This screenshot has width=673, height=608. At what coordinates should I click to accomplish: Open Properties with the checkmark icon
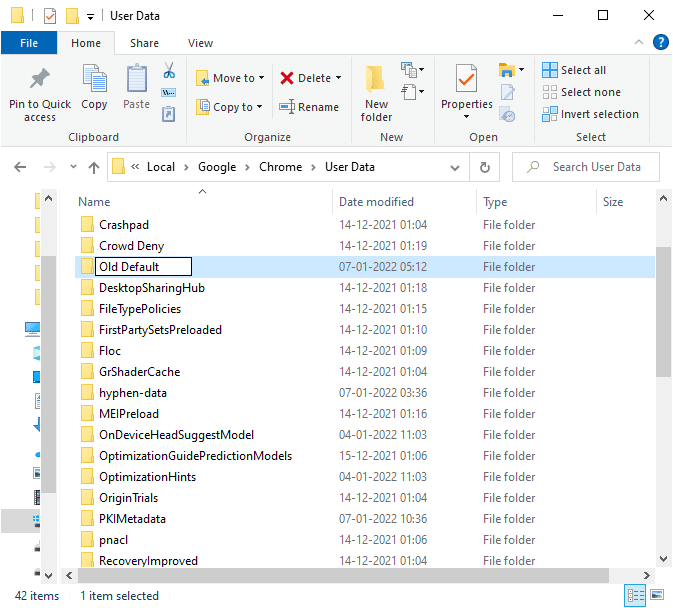click(x=467, y=78)
